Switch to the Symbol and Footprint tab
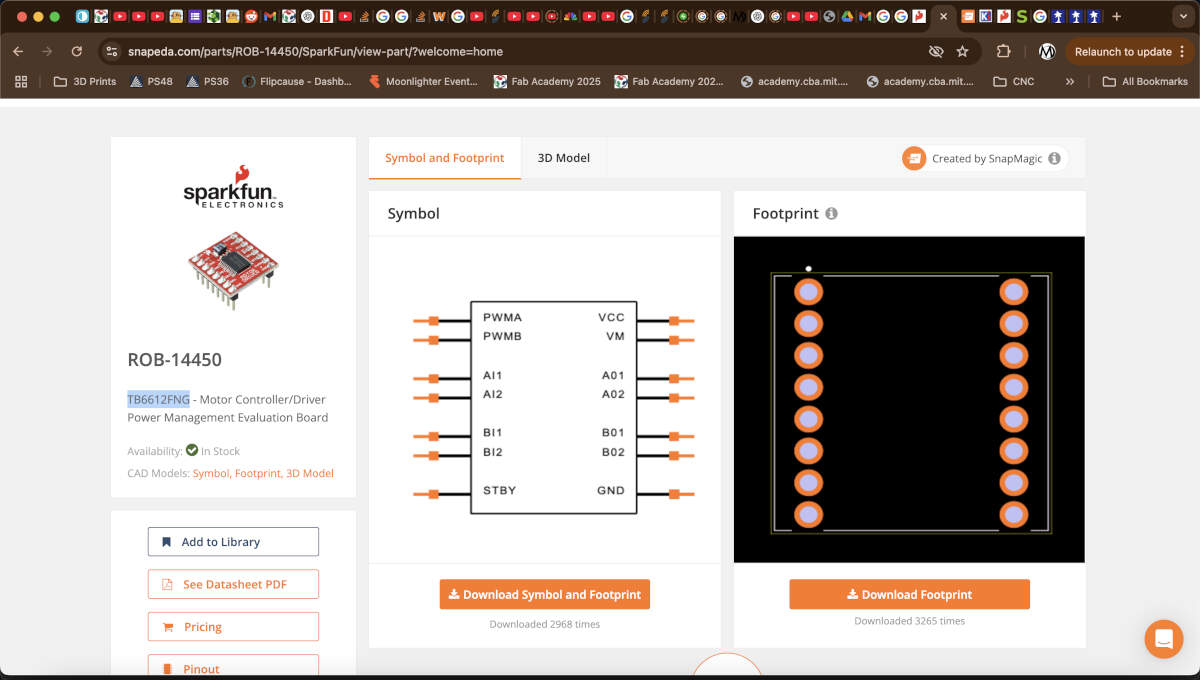Screen dimensions: 1200x680 445,158
